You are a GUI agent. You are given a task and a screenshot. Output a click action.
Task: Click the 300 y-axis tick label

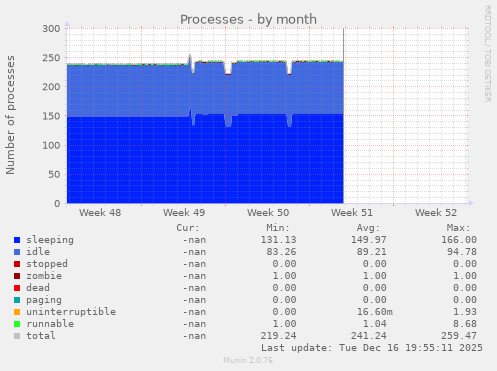tap(51, 29)
